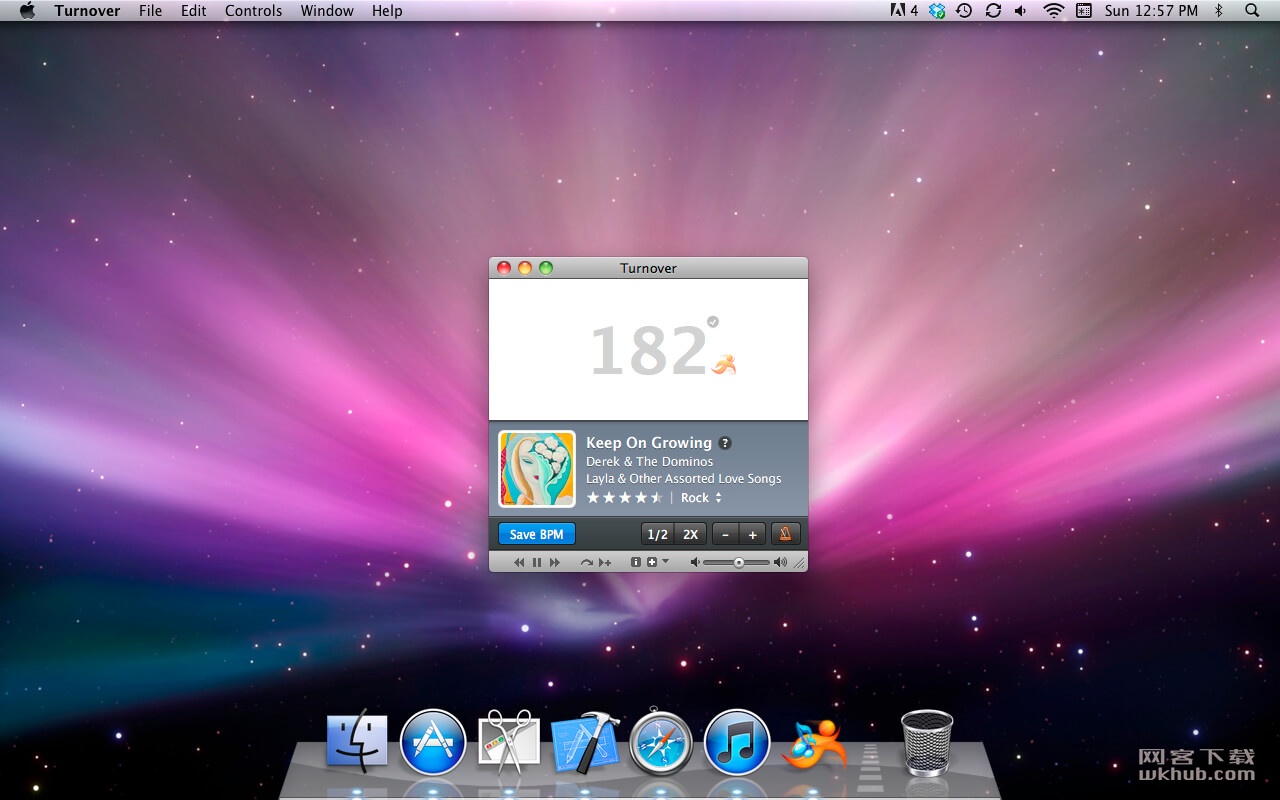Set rating by clicking the fourth star
Viewport: 1280px width, 800px height.
click(x=641, y=498)
